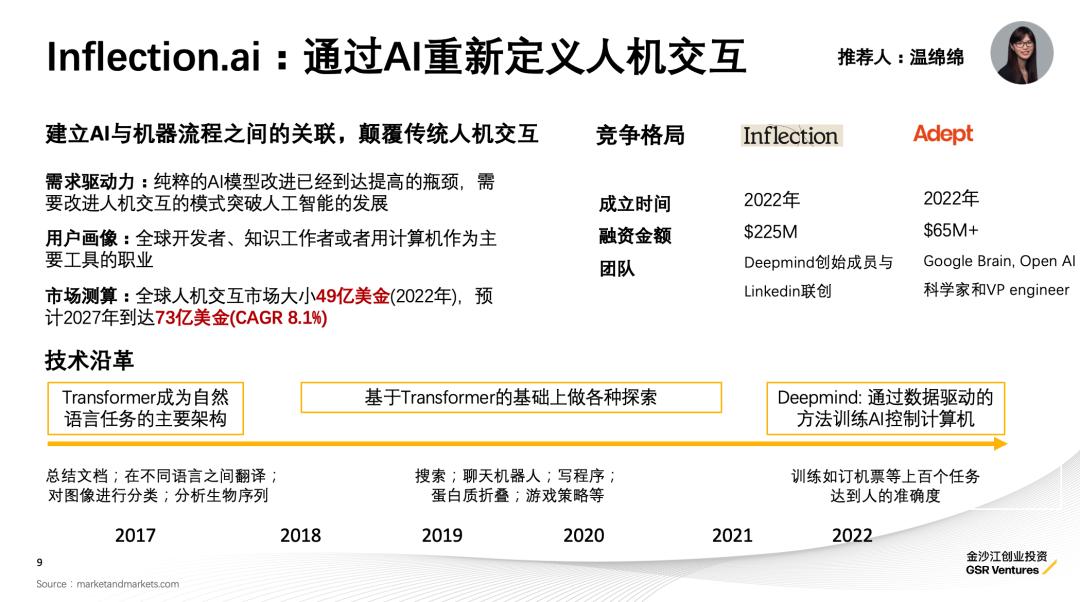Select the Inflection wordmark logo
This screenshot has height=602, width=1080.
(x=790, y=136)
